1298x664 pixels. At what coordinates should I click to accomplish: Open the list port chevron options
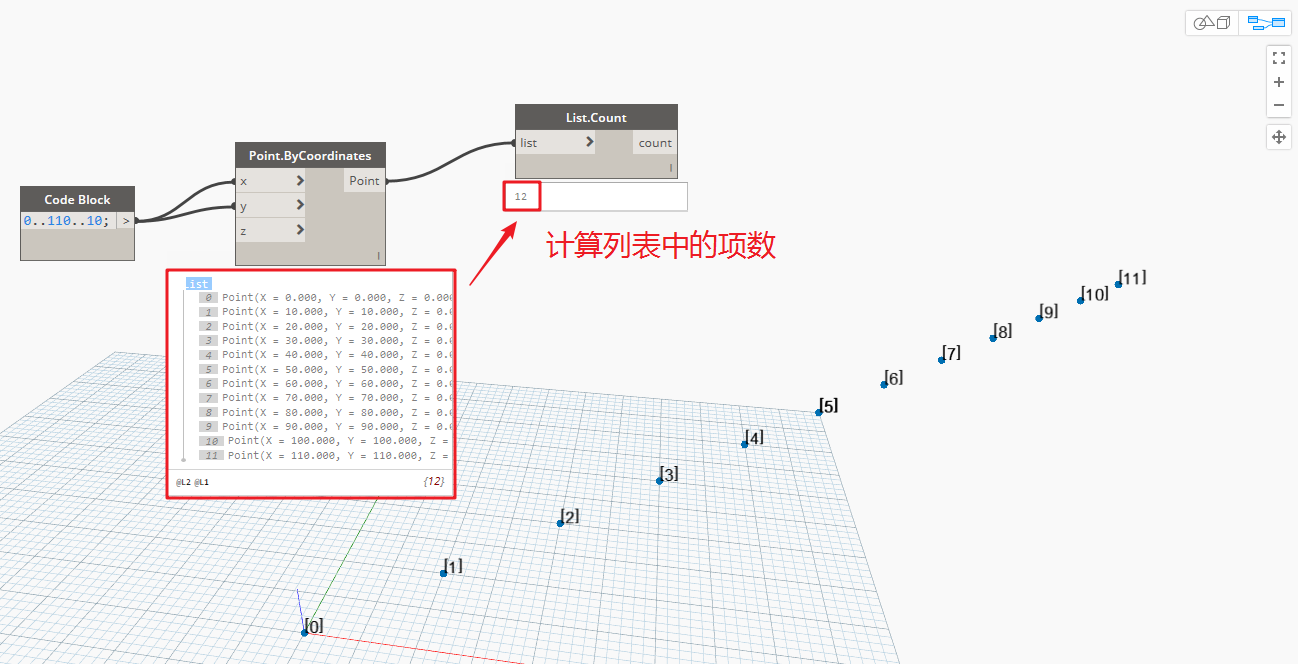point(590,142)
